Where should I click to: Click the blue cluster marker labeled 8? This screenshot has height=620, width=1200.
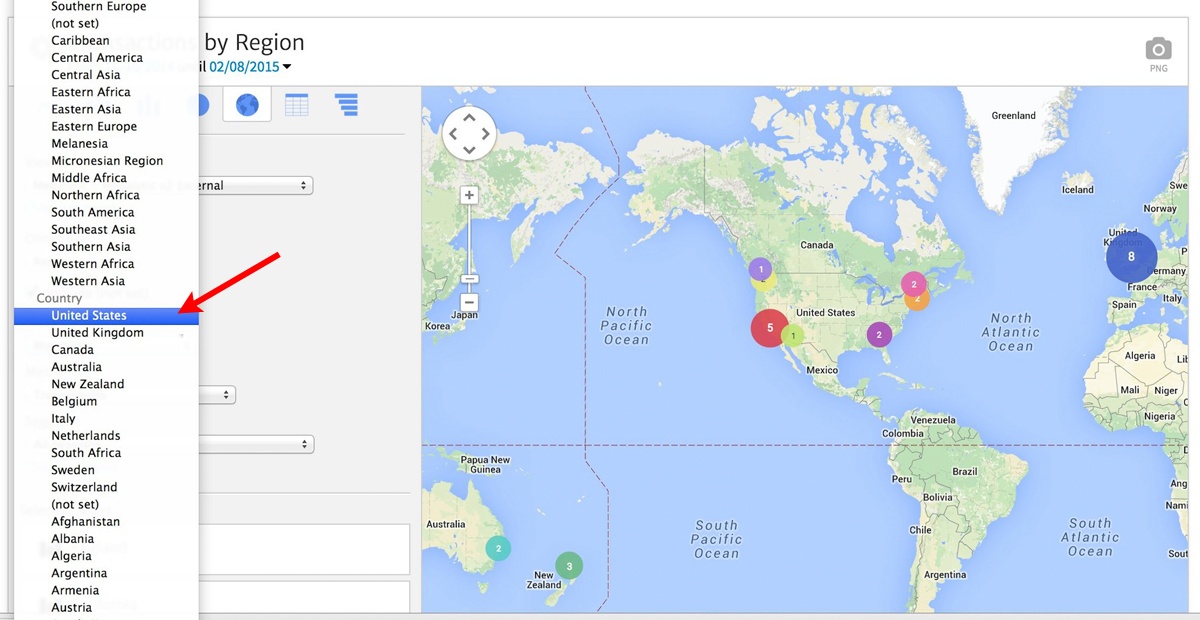1131,257
